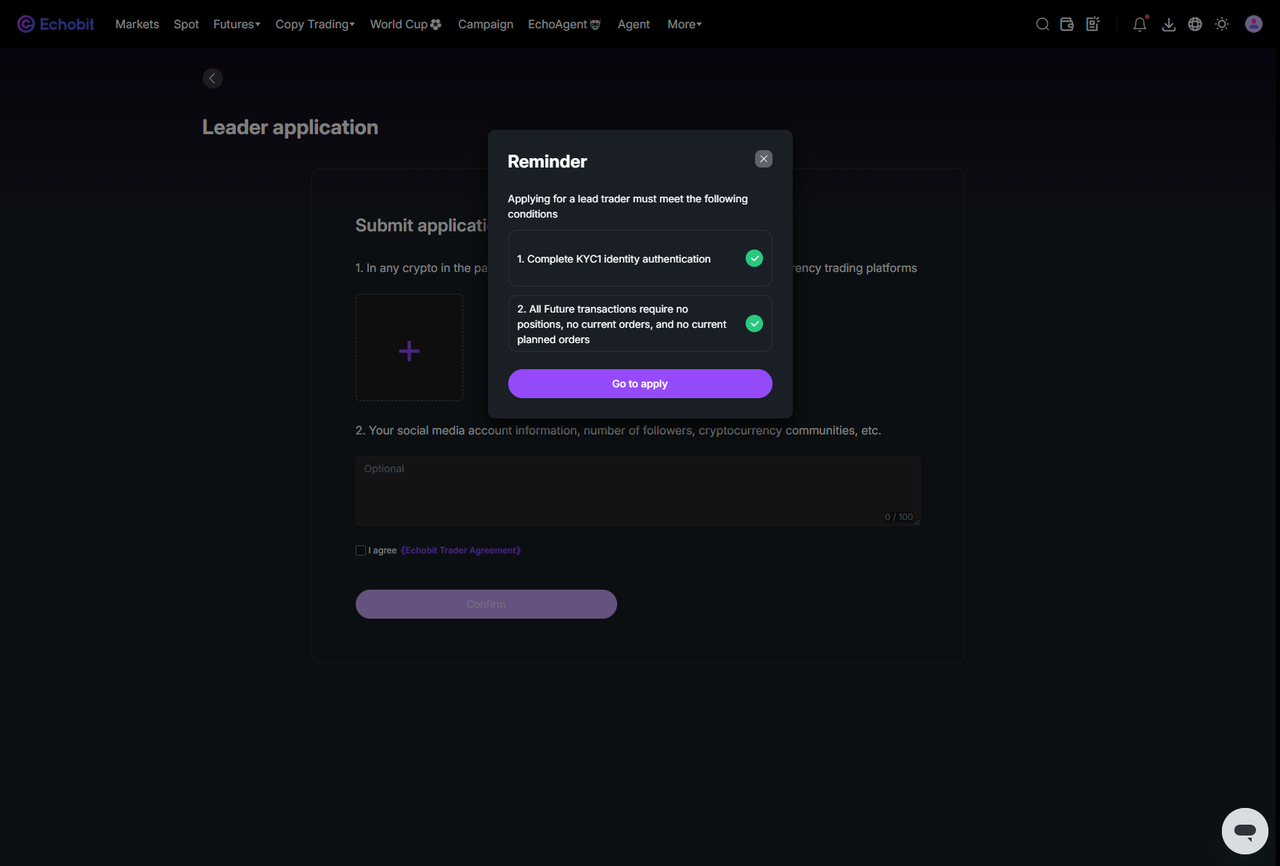This screenshot has height=866, width=1280.
Task: Click the green check beside KYC1 condition
Action: (x=754, y=259)
